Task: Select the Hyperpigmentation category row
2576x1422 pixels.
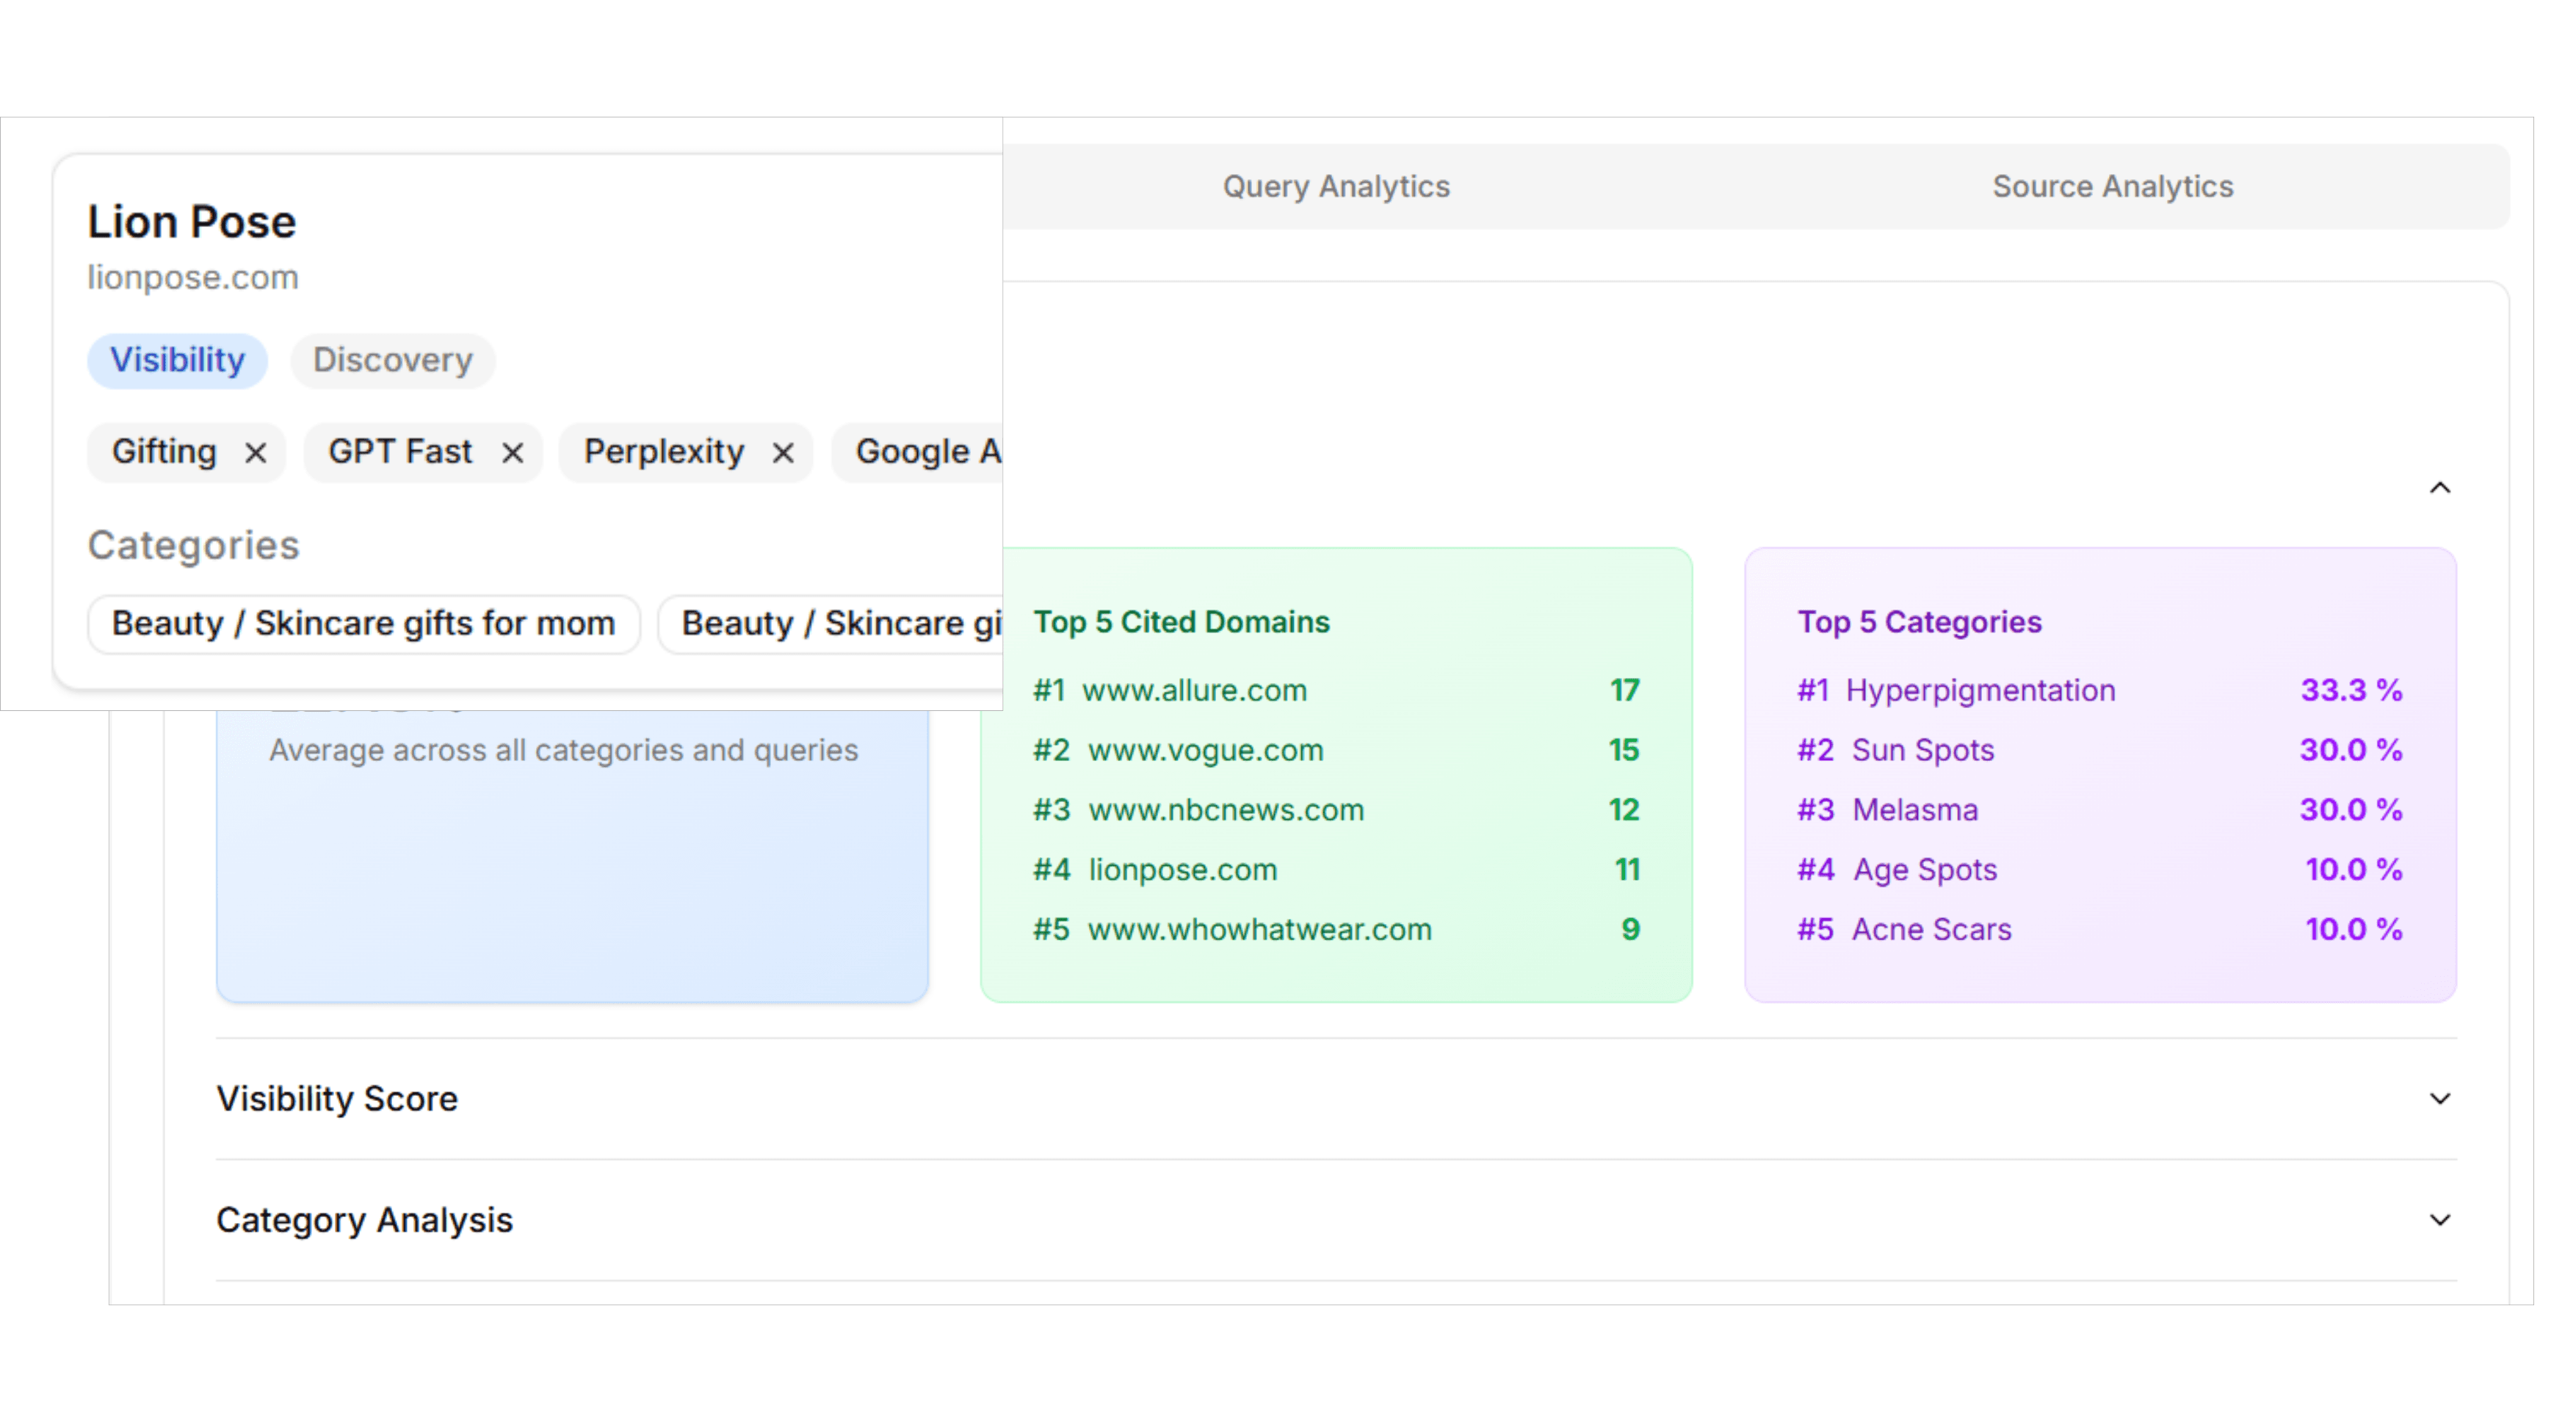Action: 1980,690
